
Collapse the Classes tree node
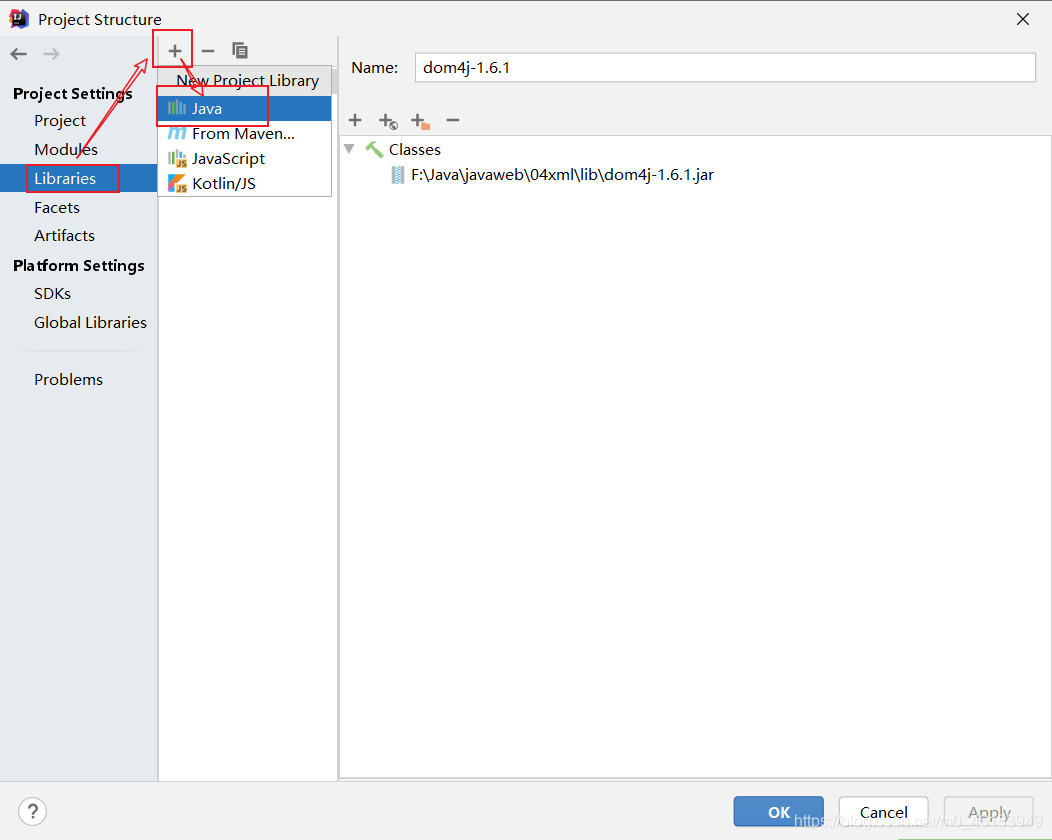point(349,149)
